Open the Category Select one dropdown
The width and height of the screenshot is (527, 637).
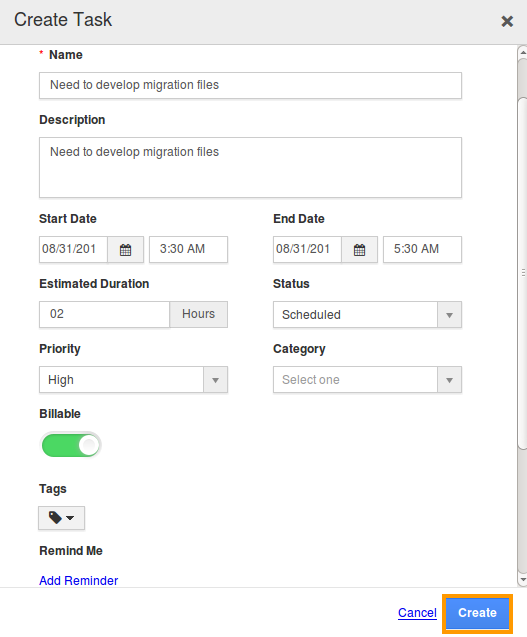367,380
